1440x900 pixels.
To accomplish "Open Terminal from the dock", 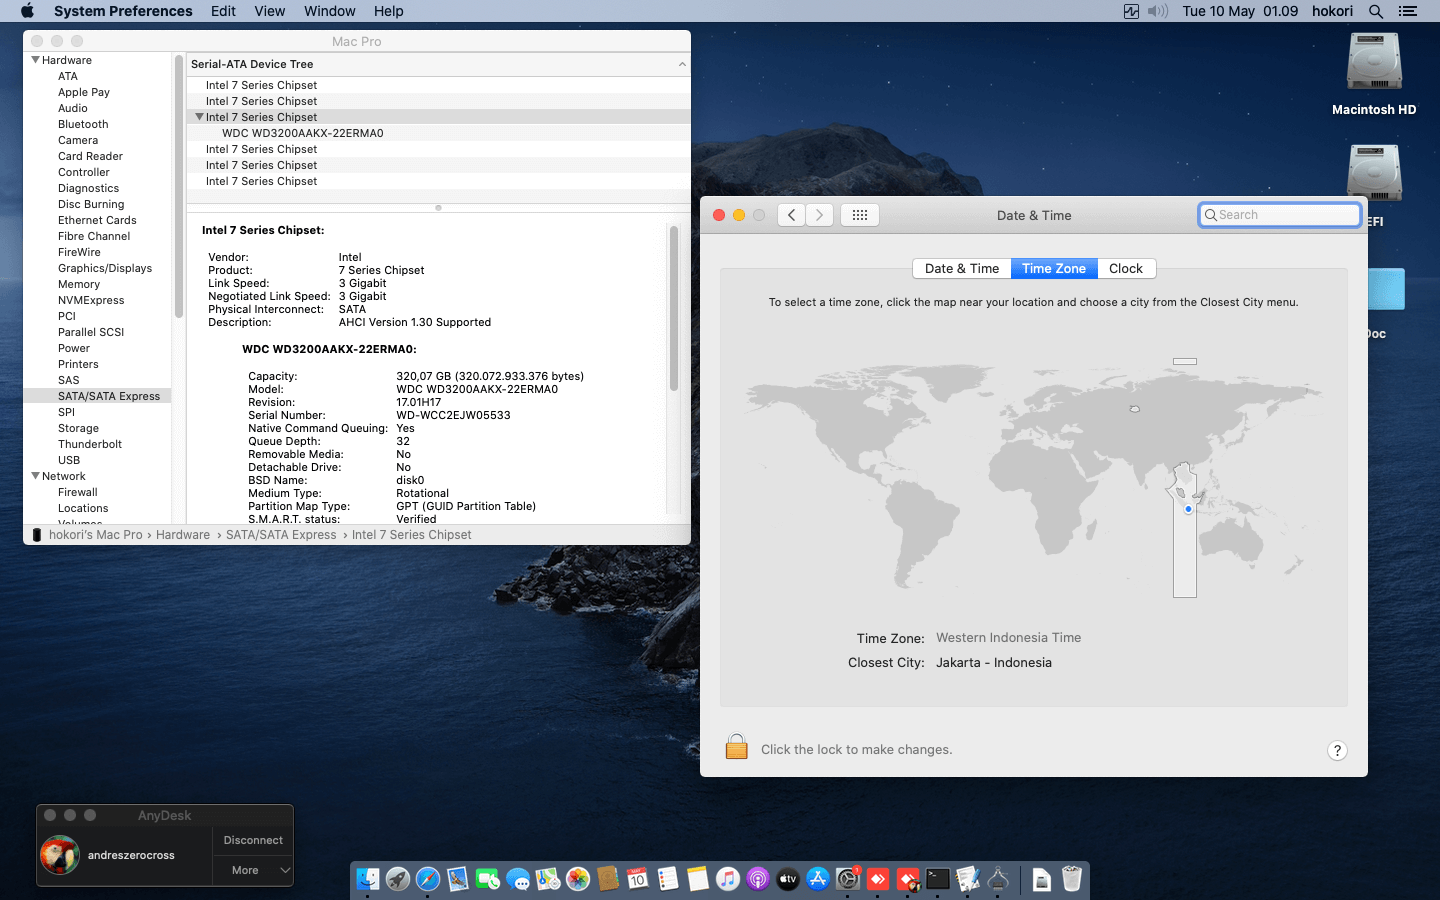I will tap(938, 879).
